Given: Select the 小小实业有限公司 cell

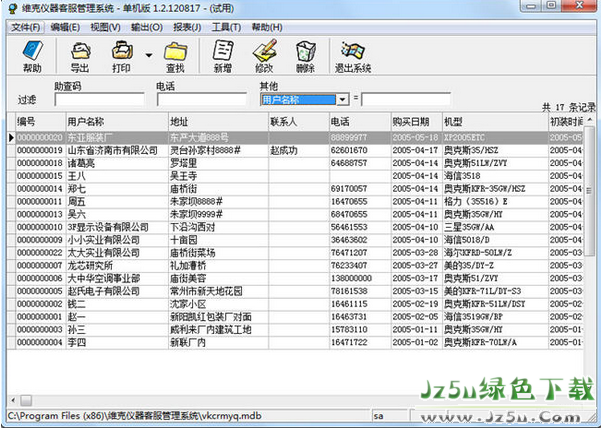Looking at the screenshot, I should 117,240.
